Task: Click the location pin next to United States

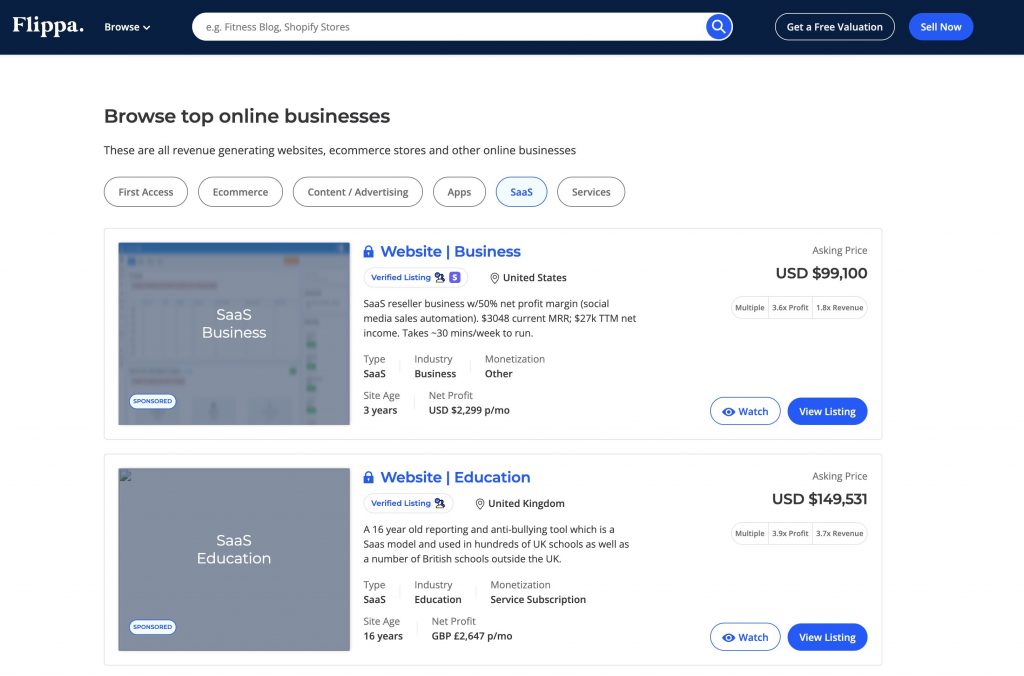Action: pyautogui.click(x=495, y=277)
